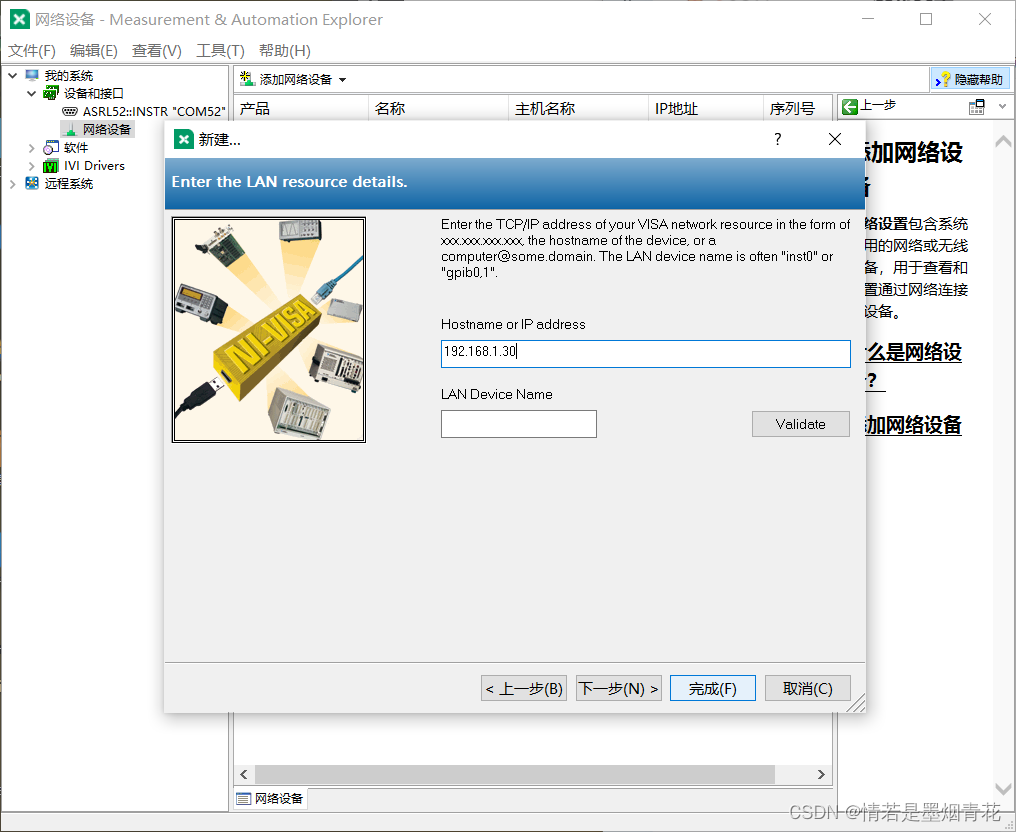
Task: Collapse the 设备和接口 tree node
Action: (31, 94)
